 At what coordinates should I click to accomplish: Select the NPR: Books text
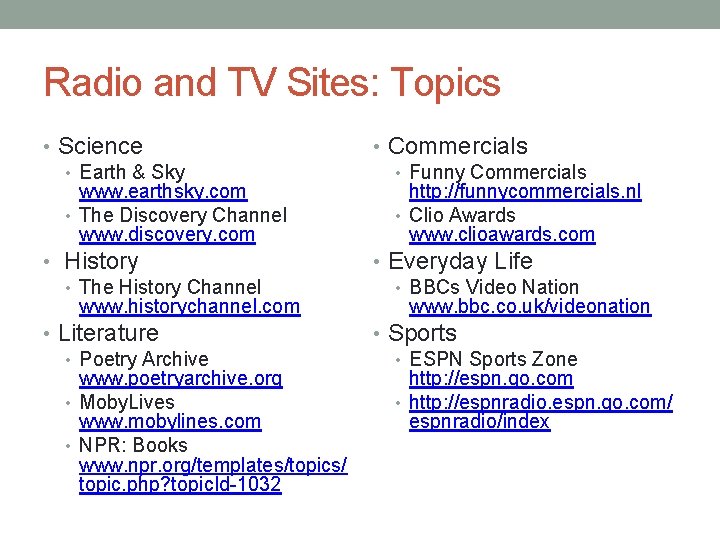pyautogui.click(x=133, y=445)
